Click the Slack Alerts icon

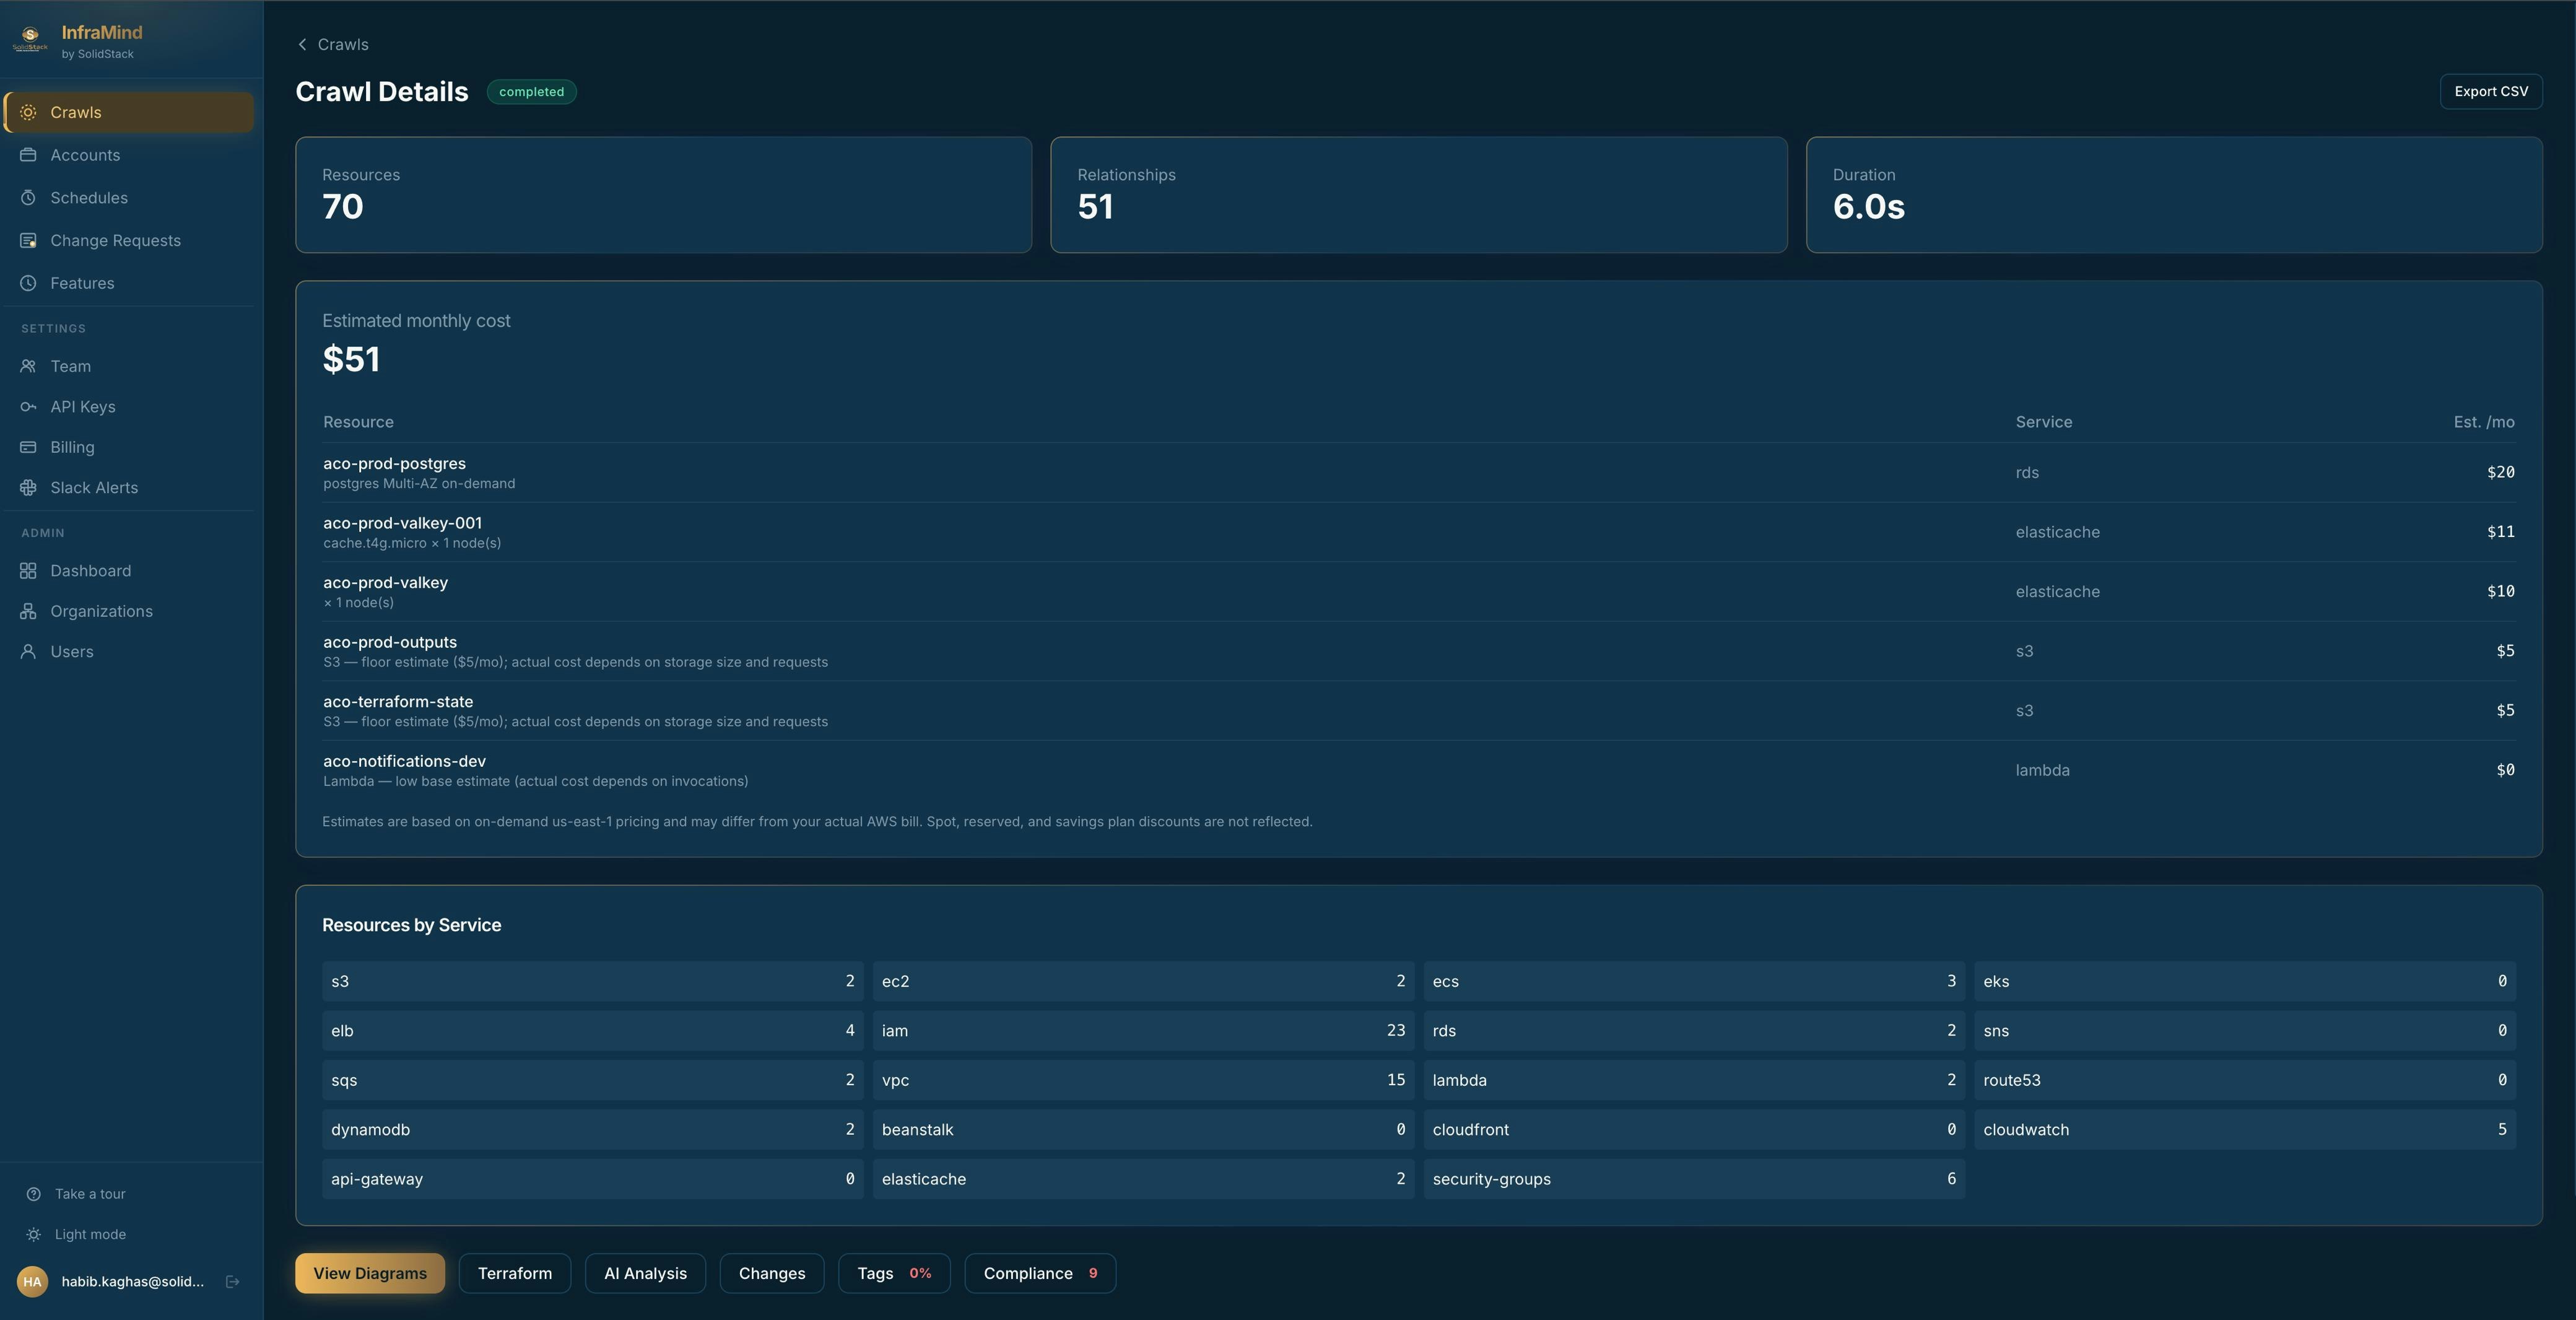coord(28,488)
